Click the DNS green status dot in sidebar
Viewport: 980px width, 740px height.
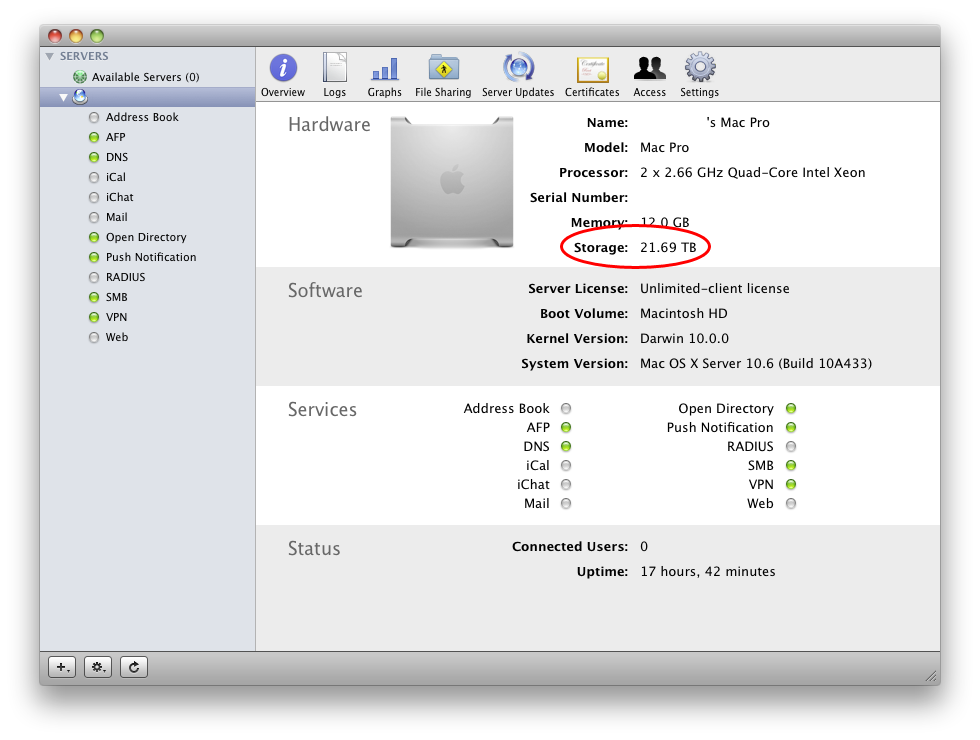tap(94, 157)
